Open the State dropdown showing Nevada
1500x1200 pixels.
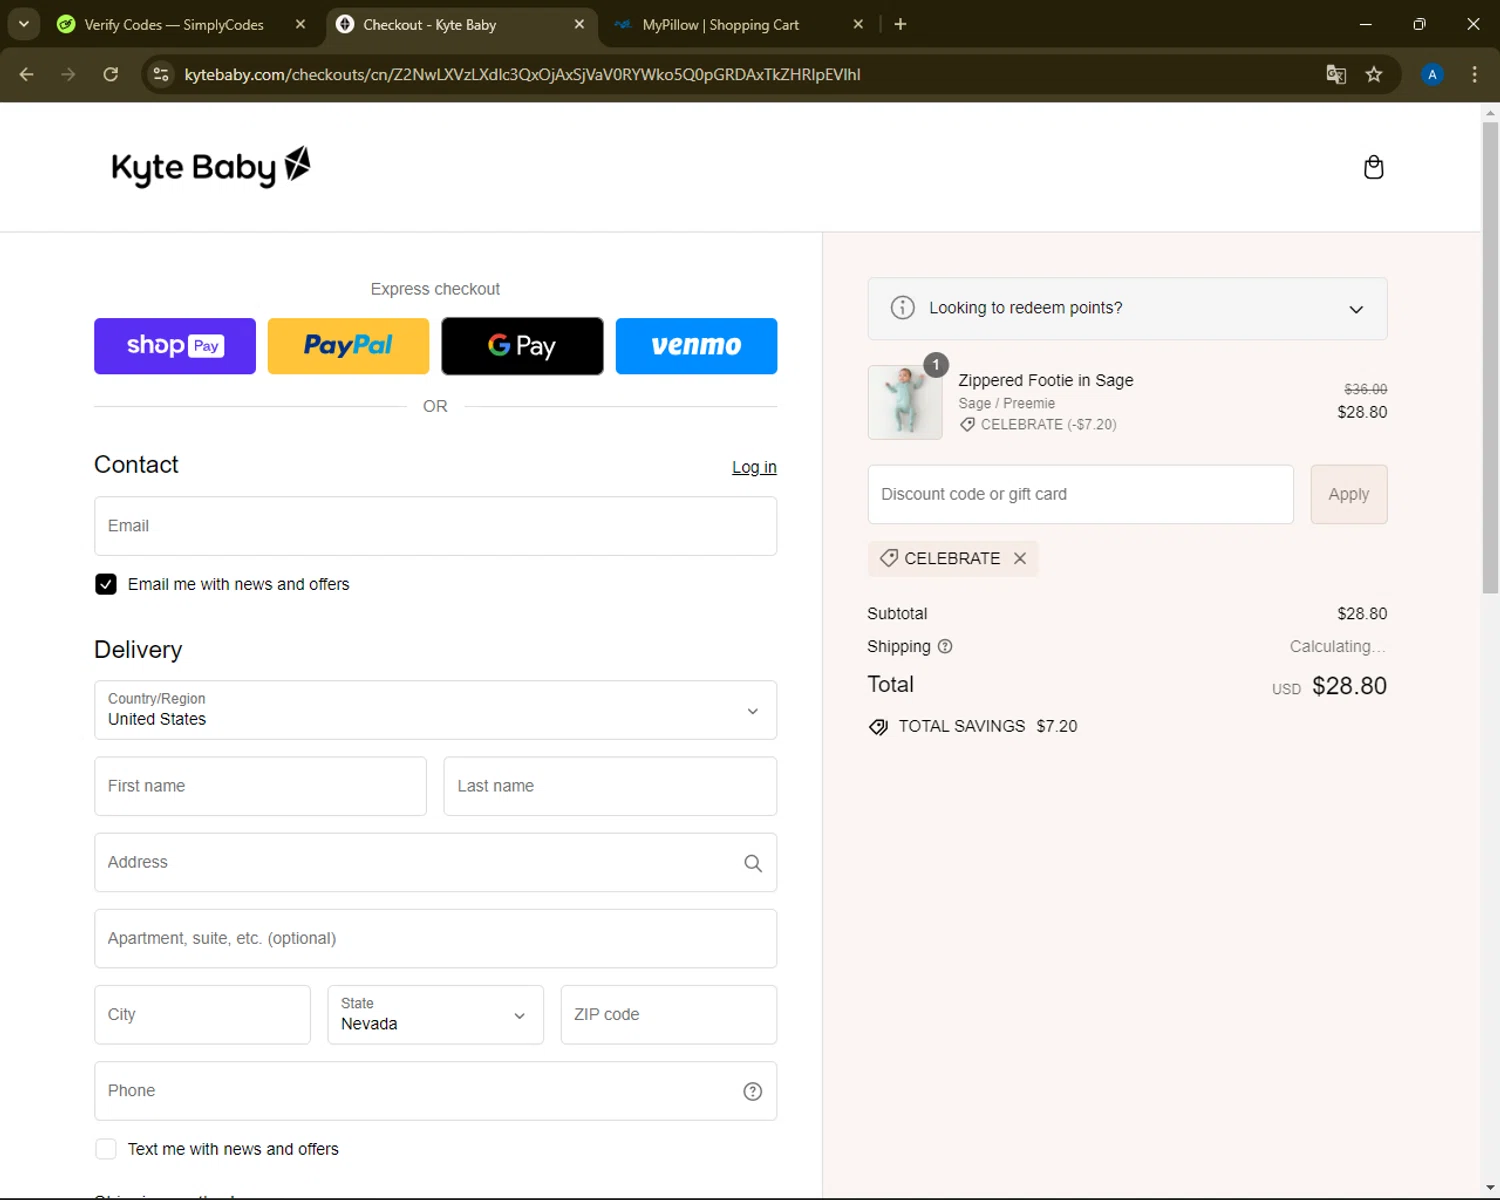[x=435, y=1014]
